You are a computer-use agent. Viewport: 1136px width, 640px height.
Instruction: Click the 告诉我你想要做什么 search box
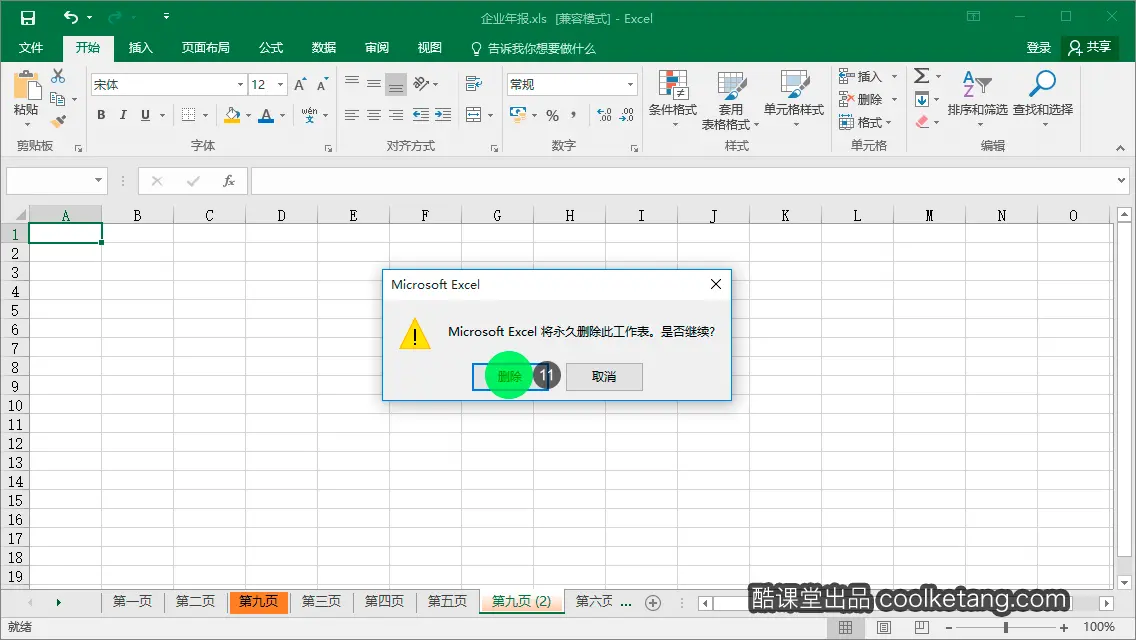(x=533, y=49)
